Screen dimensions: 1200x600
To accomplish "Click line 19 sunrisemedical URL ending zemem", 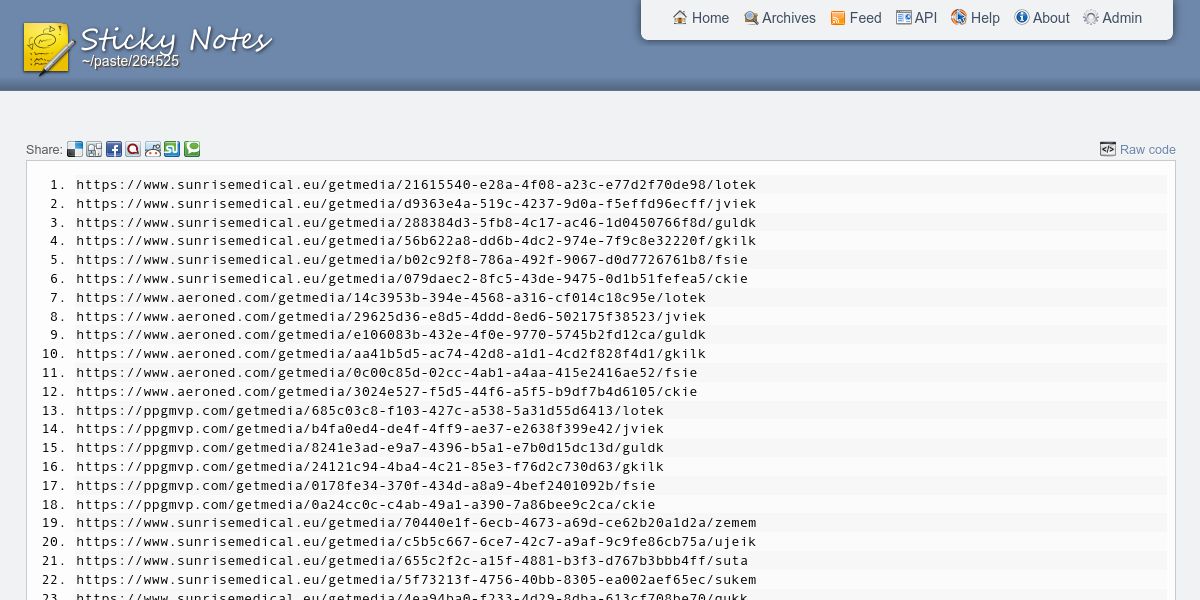I will pos(416,523).
